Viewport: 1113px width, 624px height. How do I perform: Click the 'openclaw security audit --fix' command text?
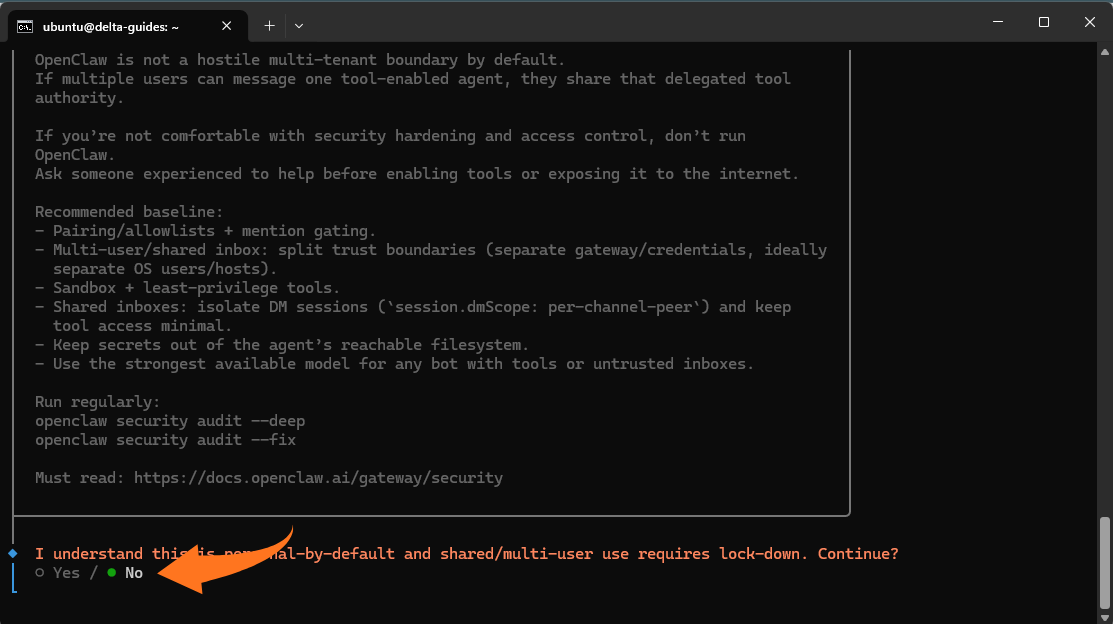coord(165,440)
